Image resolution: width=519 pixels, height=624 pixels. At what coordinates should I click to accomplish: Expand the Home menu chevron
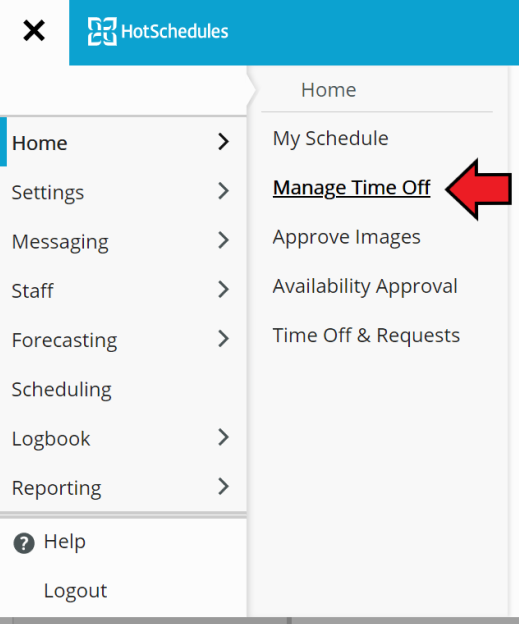click(x=224, y=142)
